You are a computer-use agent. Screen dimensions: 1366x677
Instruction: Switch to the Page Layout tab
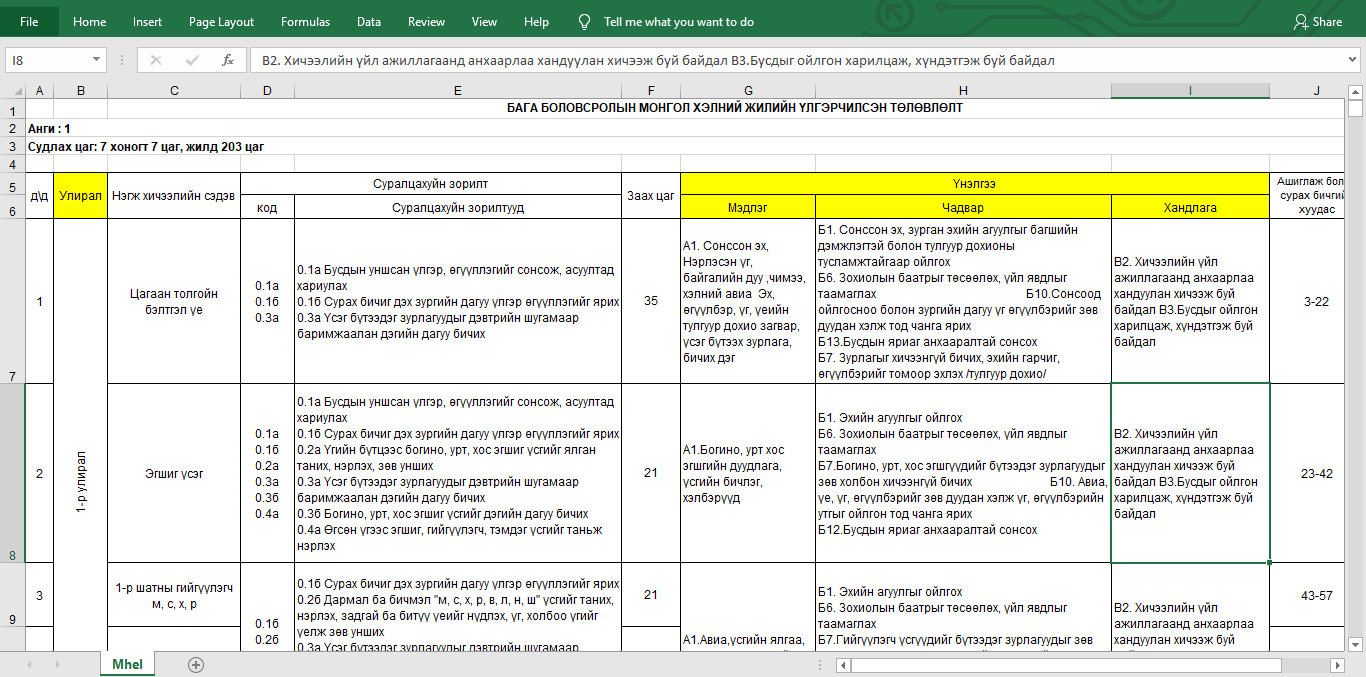pos(221,21)
